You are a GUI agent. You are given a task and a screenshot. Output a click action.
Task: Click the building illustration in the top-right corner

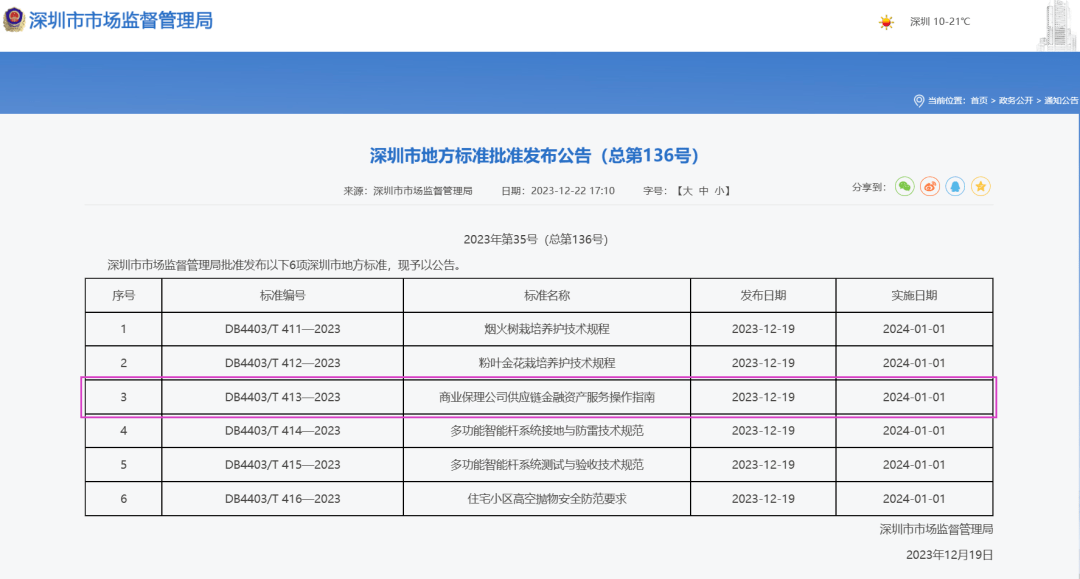[x=1056, y=24]
